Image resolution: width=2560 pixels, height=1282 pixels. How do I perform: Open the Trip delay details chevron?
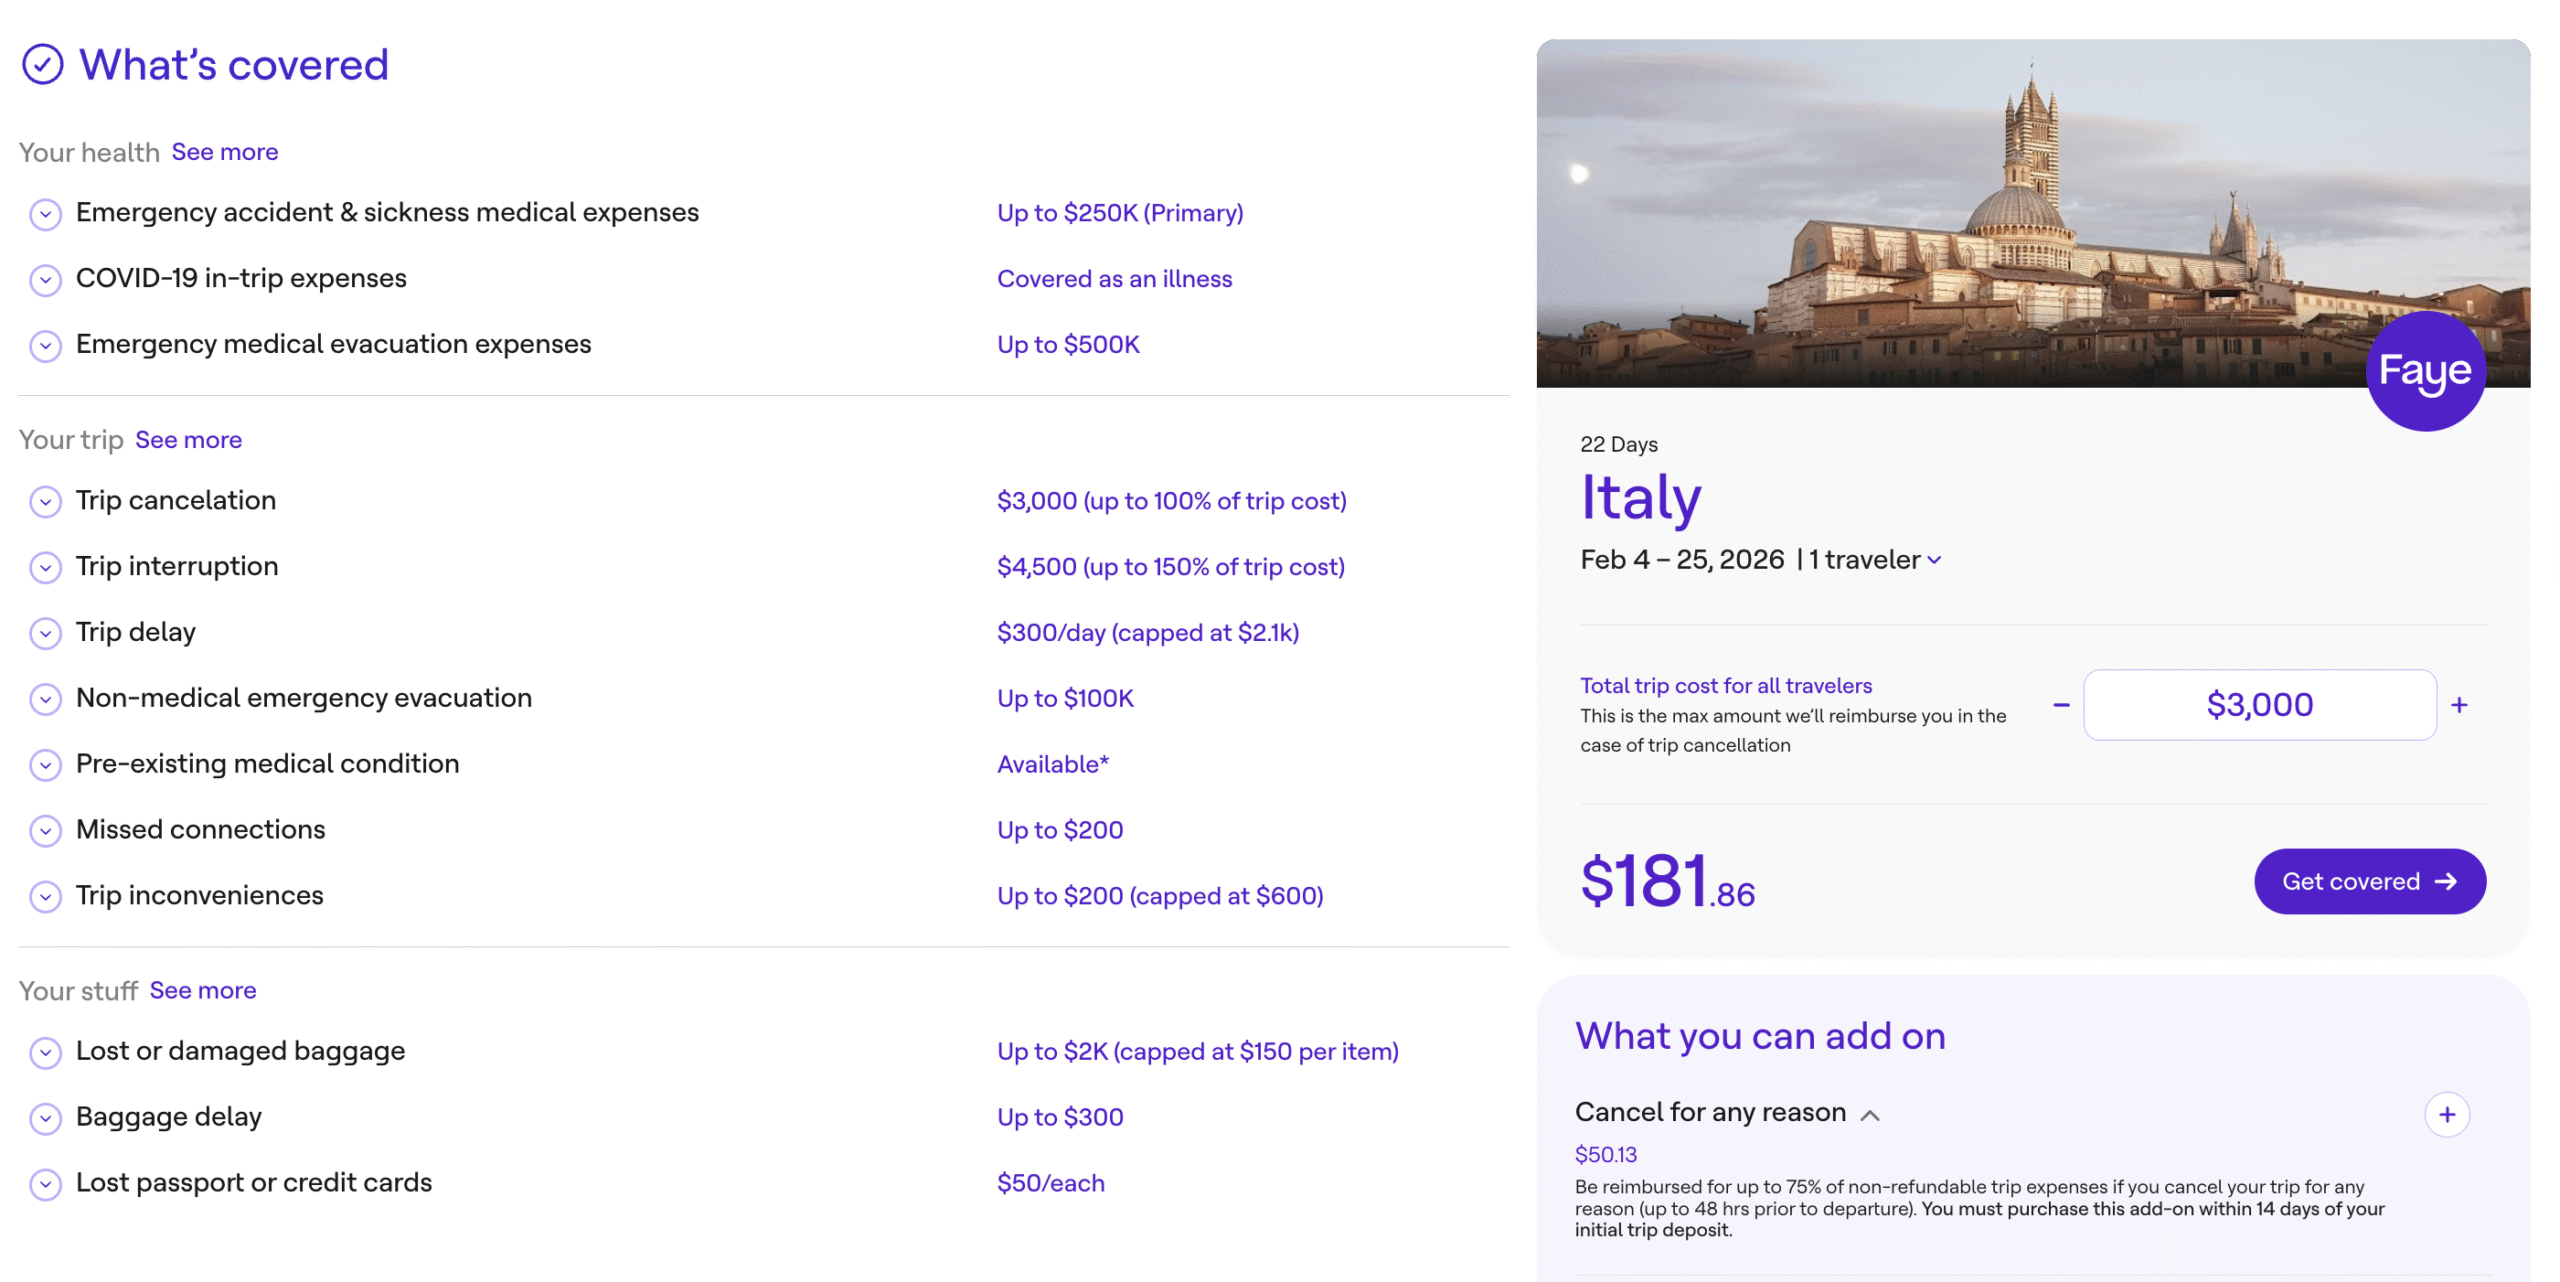point(45,633)
